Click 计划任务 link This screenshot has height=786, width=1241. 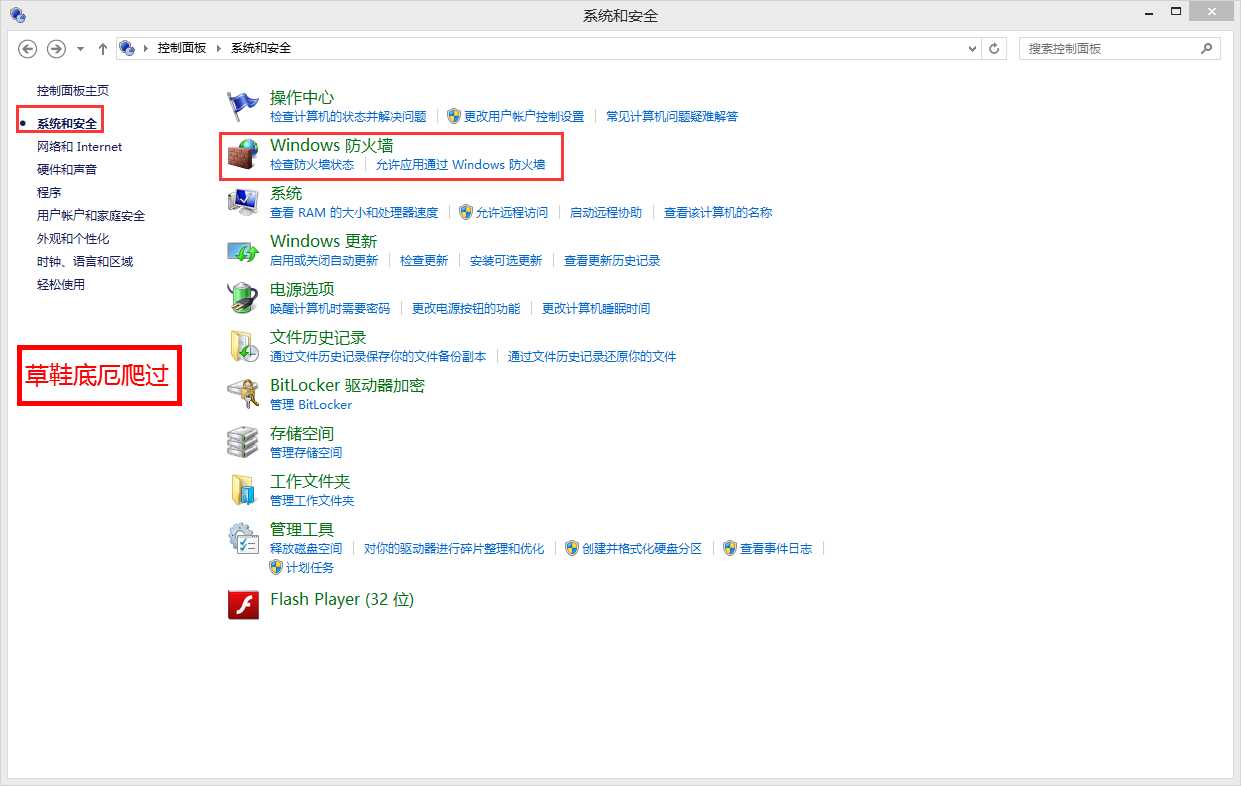click(310, 567)
